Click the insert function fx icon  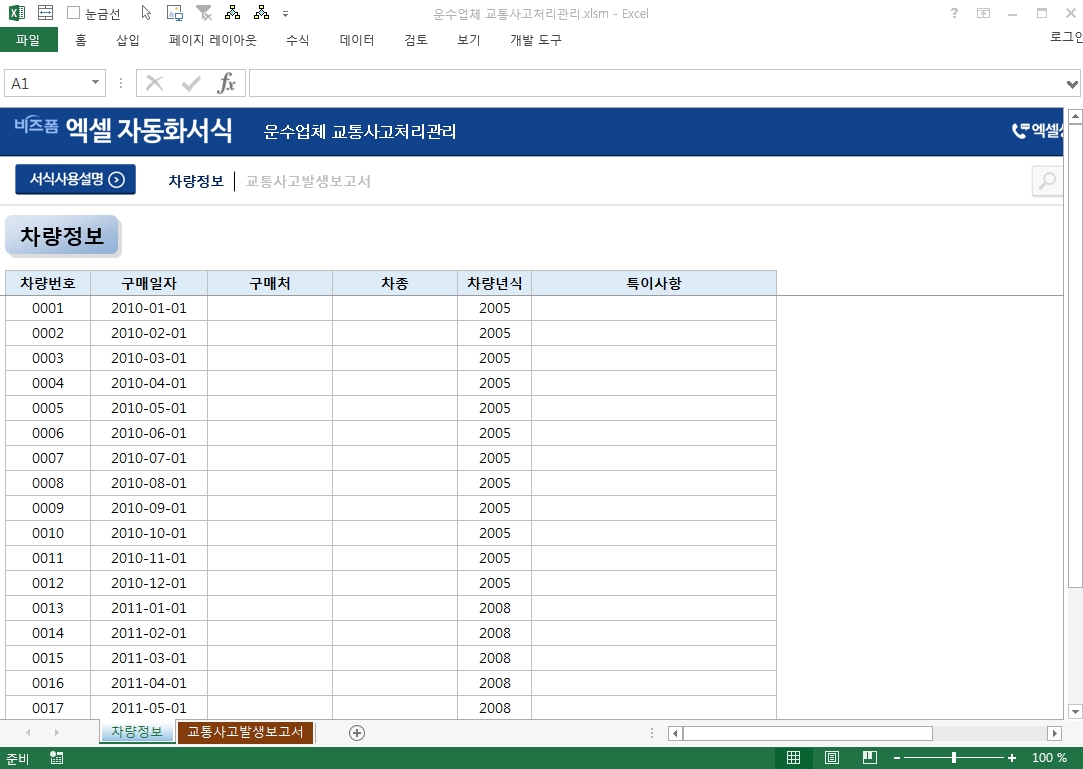tap(227, 84)
